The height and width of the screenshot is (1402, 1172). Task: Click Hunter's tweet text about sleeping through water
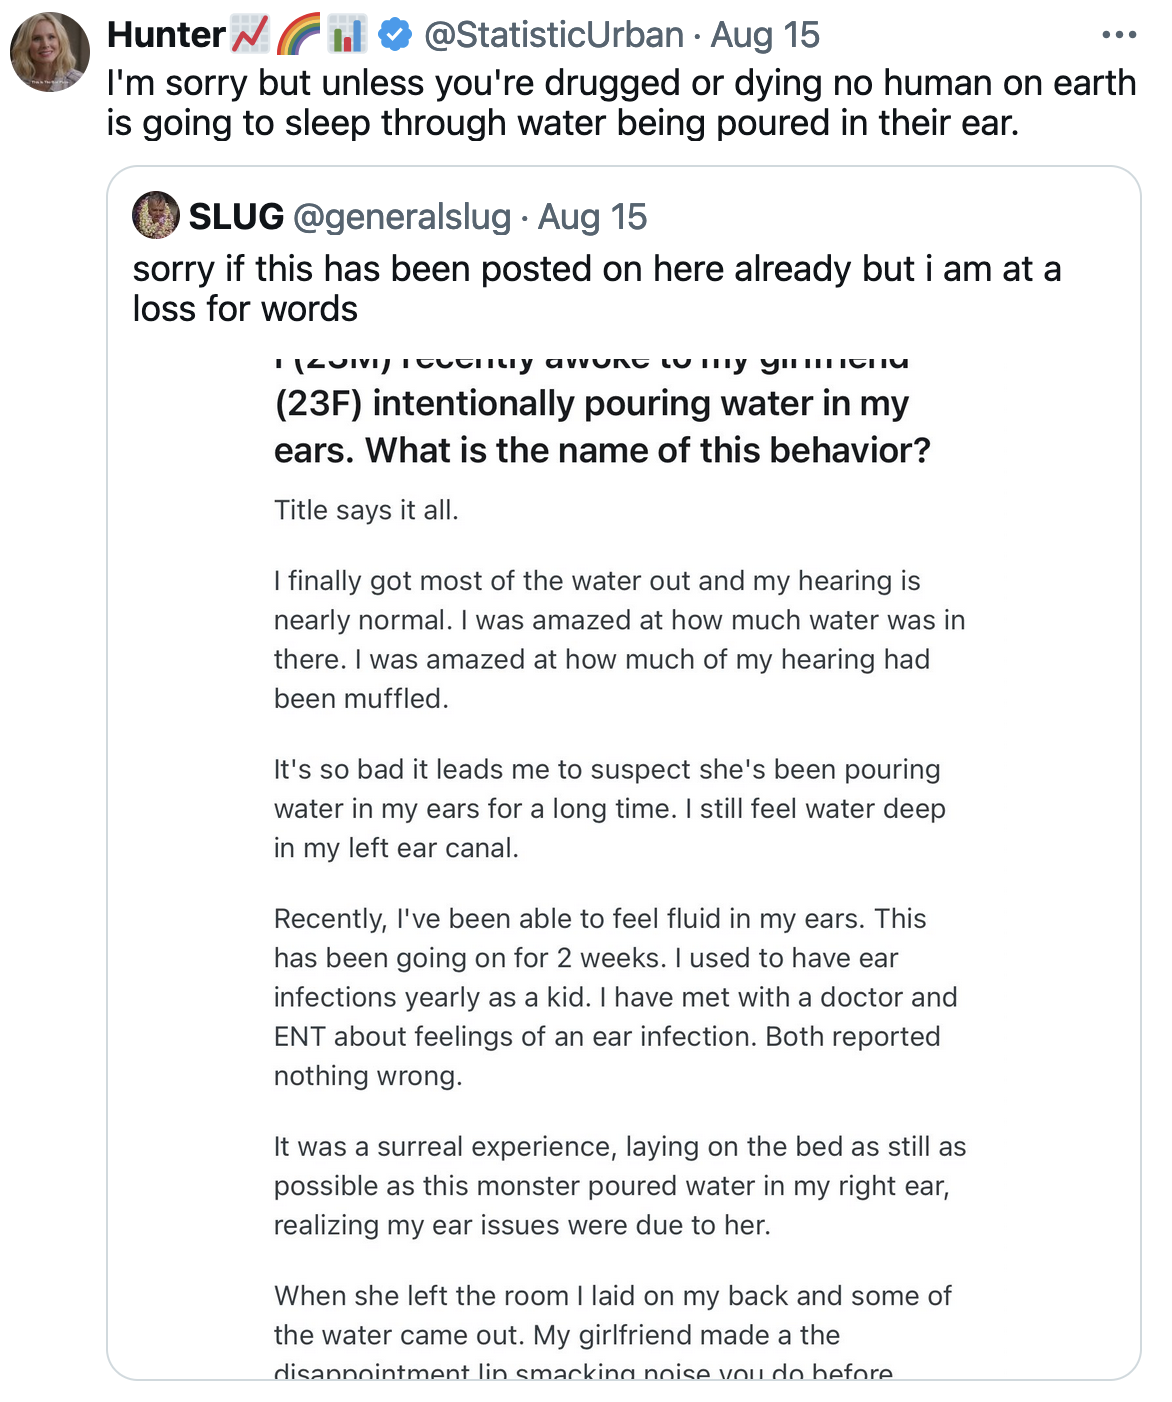620,103
